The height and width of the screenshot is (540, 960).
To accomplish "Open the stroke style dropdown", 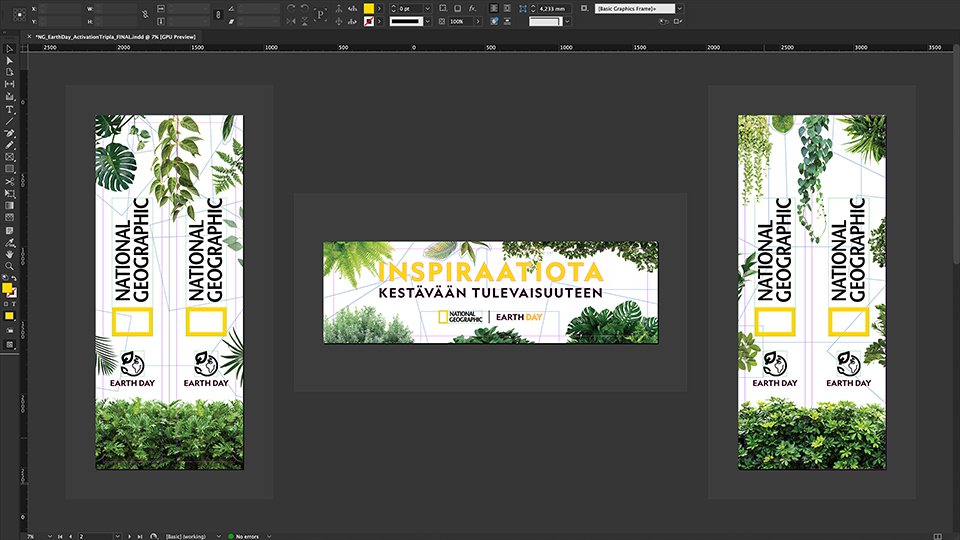I will (x=427, y=21).
